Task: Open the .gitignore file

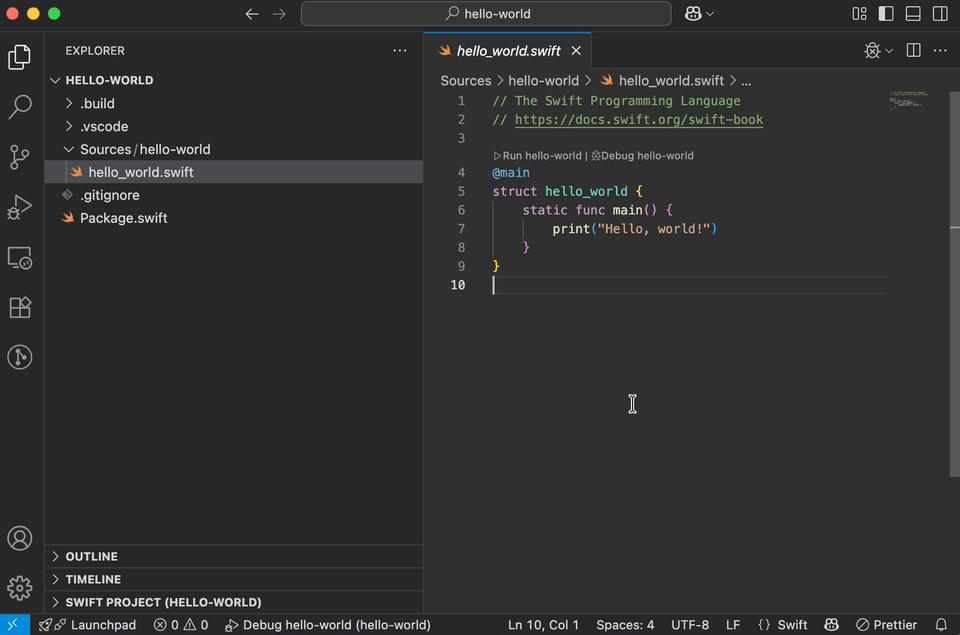Action: (x=233, y=195)
